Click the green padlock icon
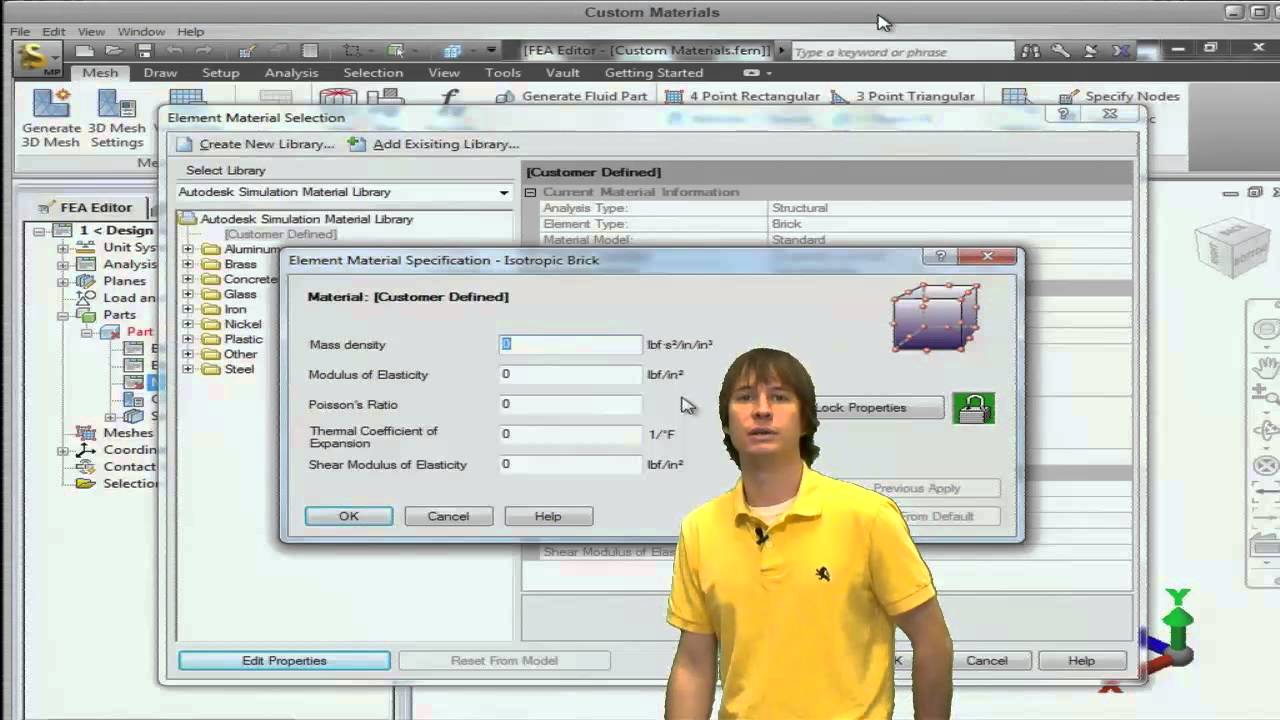The image size is (1280, 720). pyautogui.click(x=973, y=408)
